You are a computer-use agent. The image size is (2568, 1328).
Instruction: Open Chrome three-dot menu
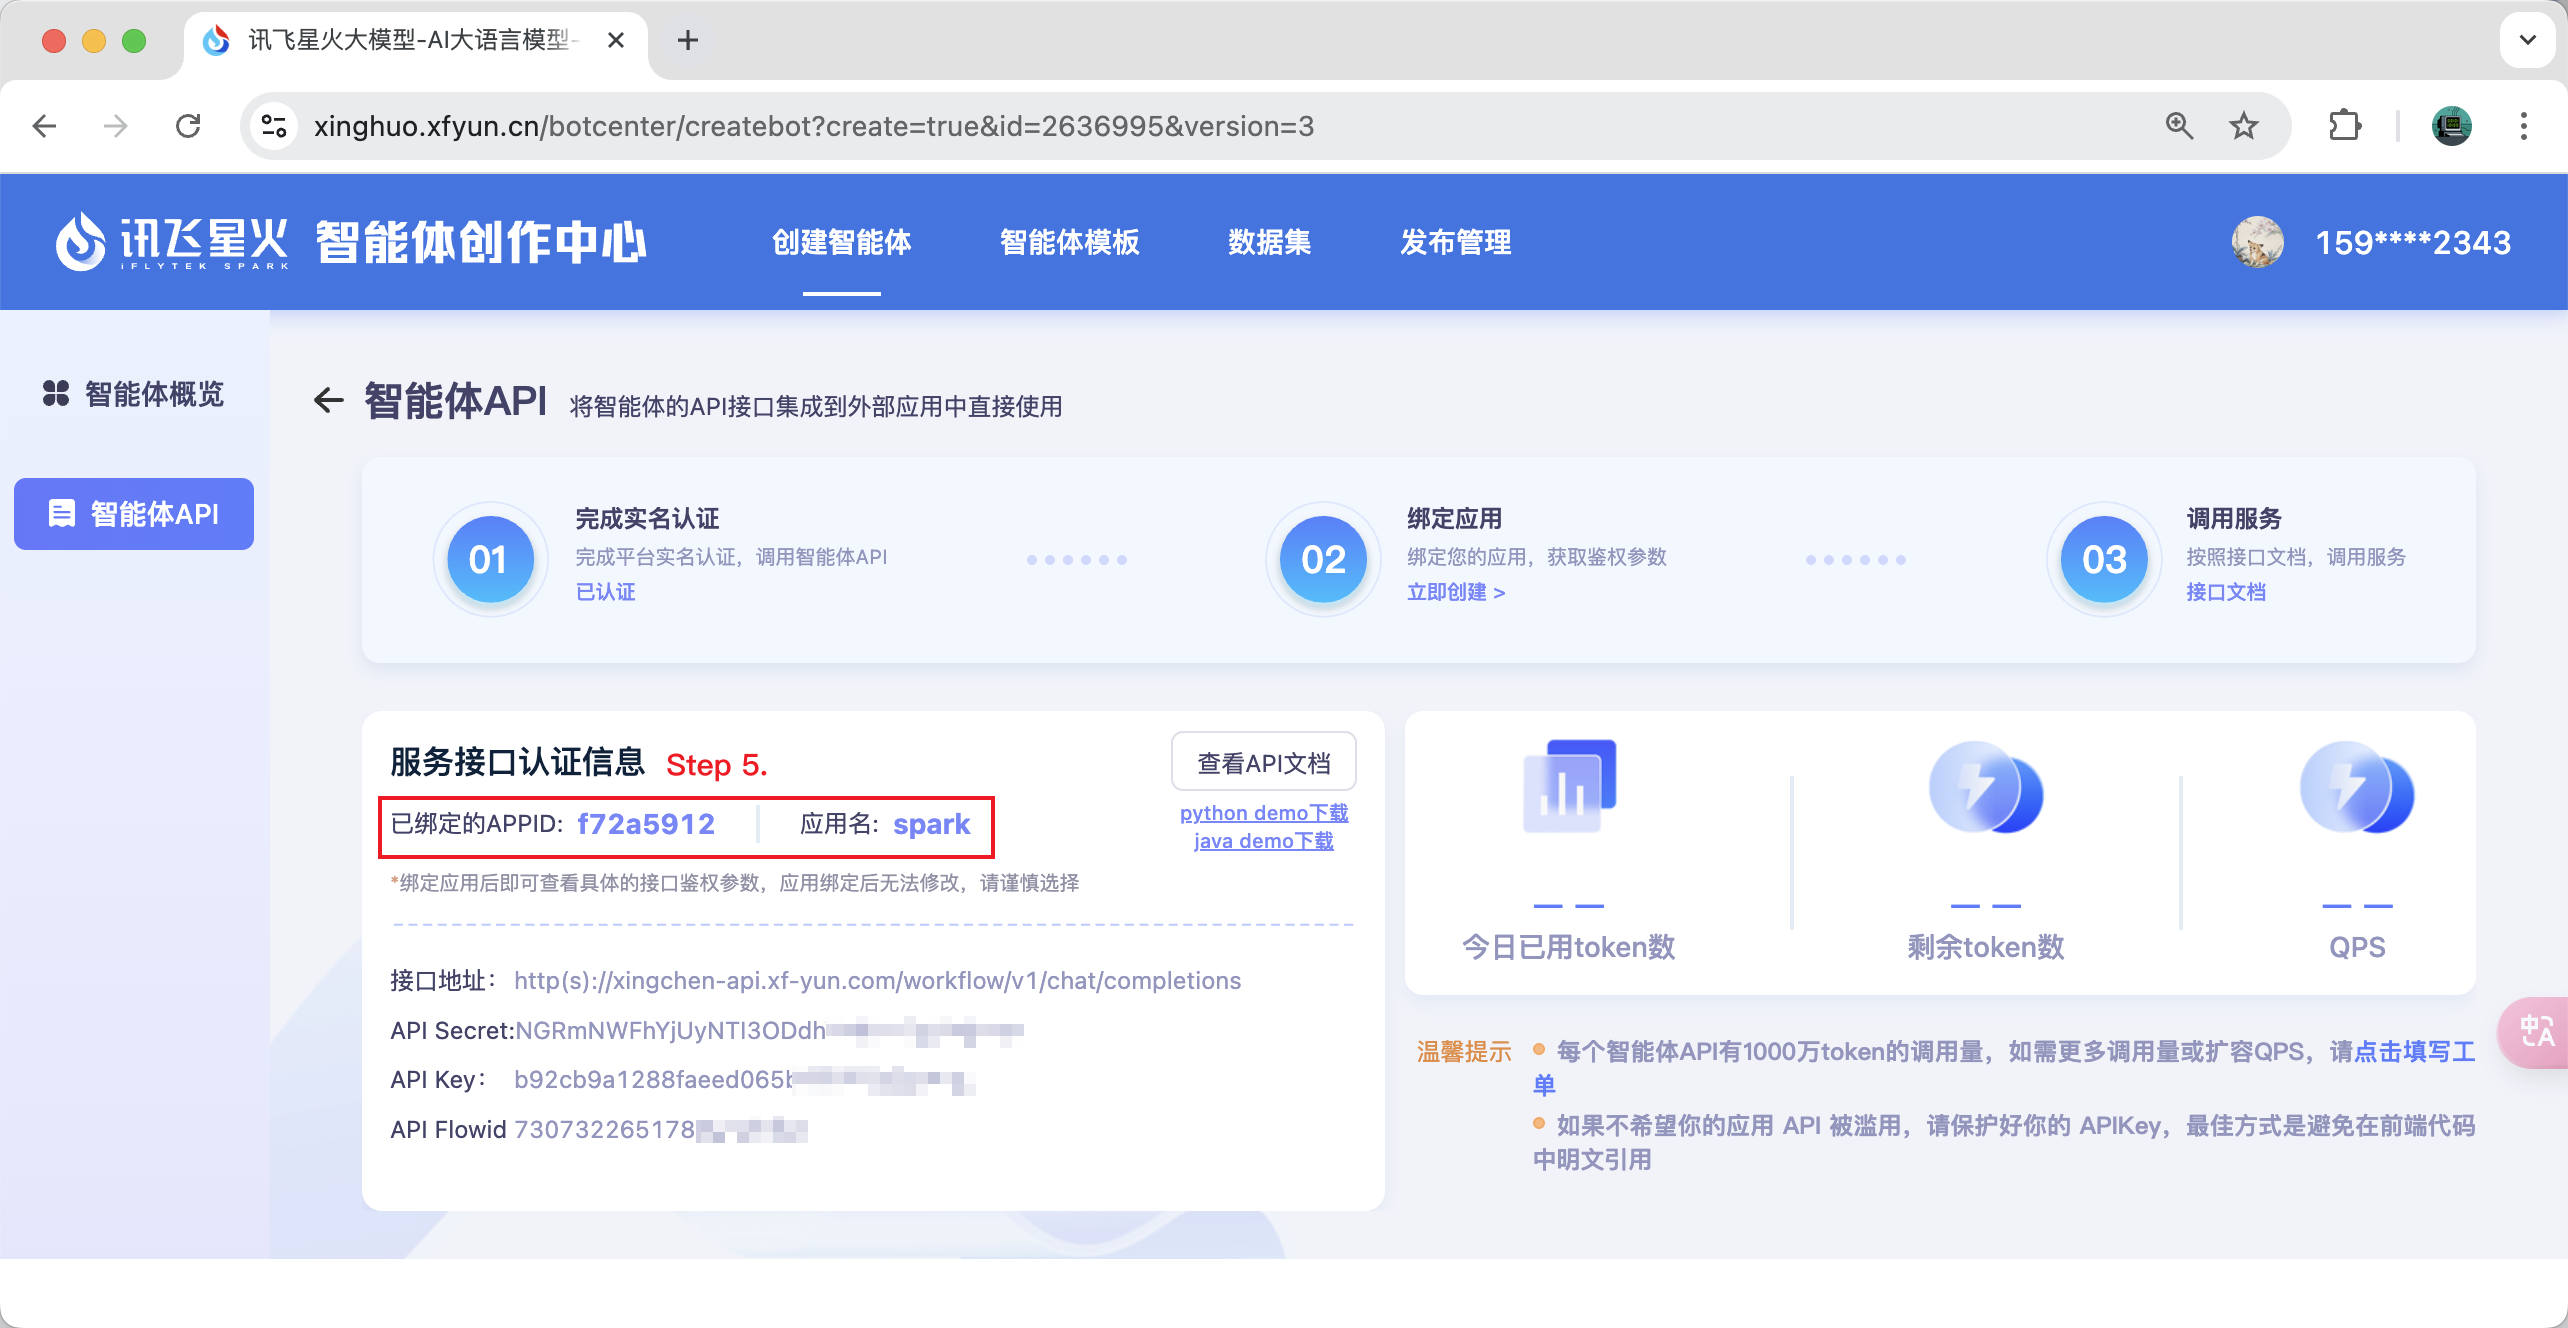point(2523,126)
